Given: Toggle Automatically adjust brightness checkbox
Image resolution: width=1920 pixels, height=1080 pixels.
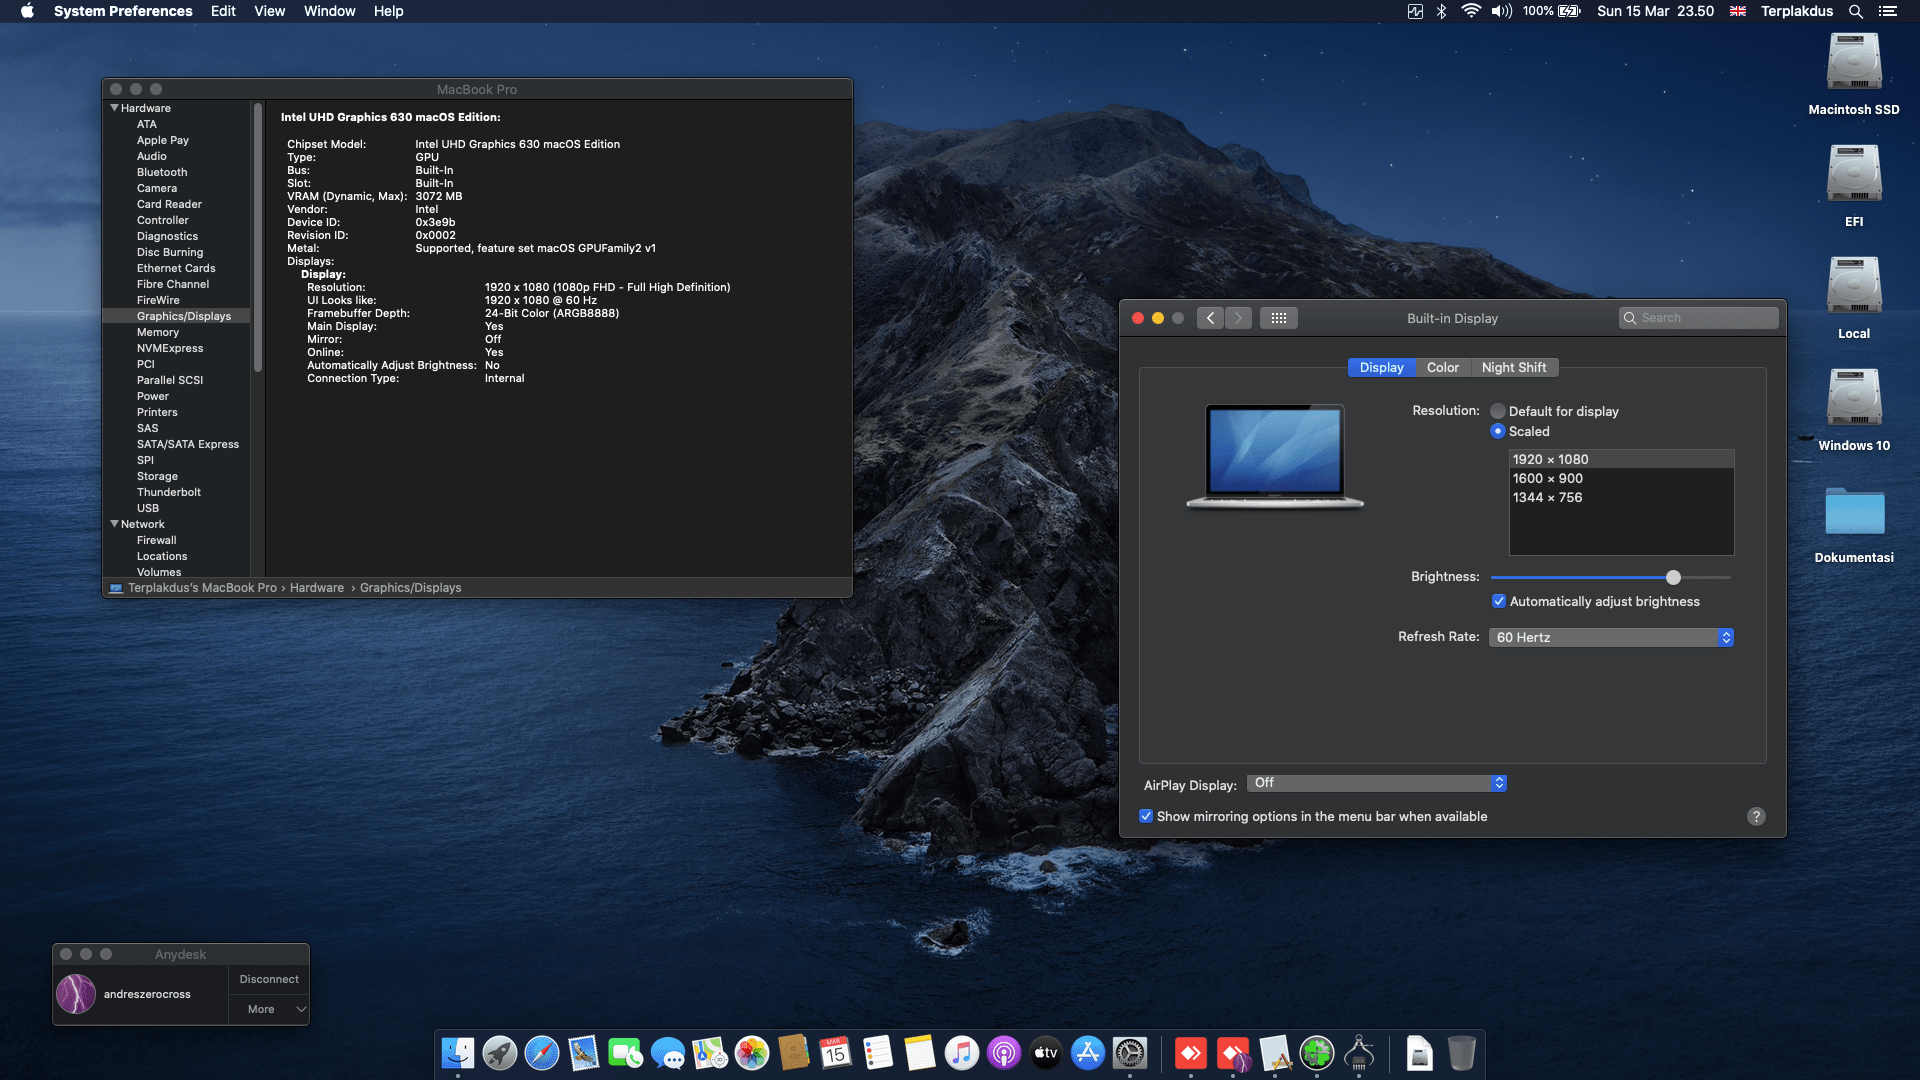Looking at the screenshot, I should tap(1499, 601).
